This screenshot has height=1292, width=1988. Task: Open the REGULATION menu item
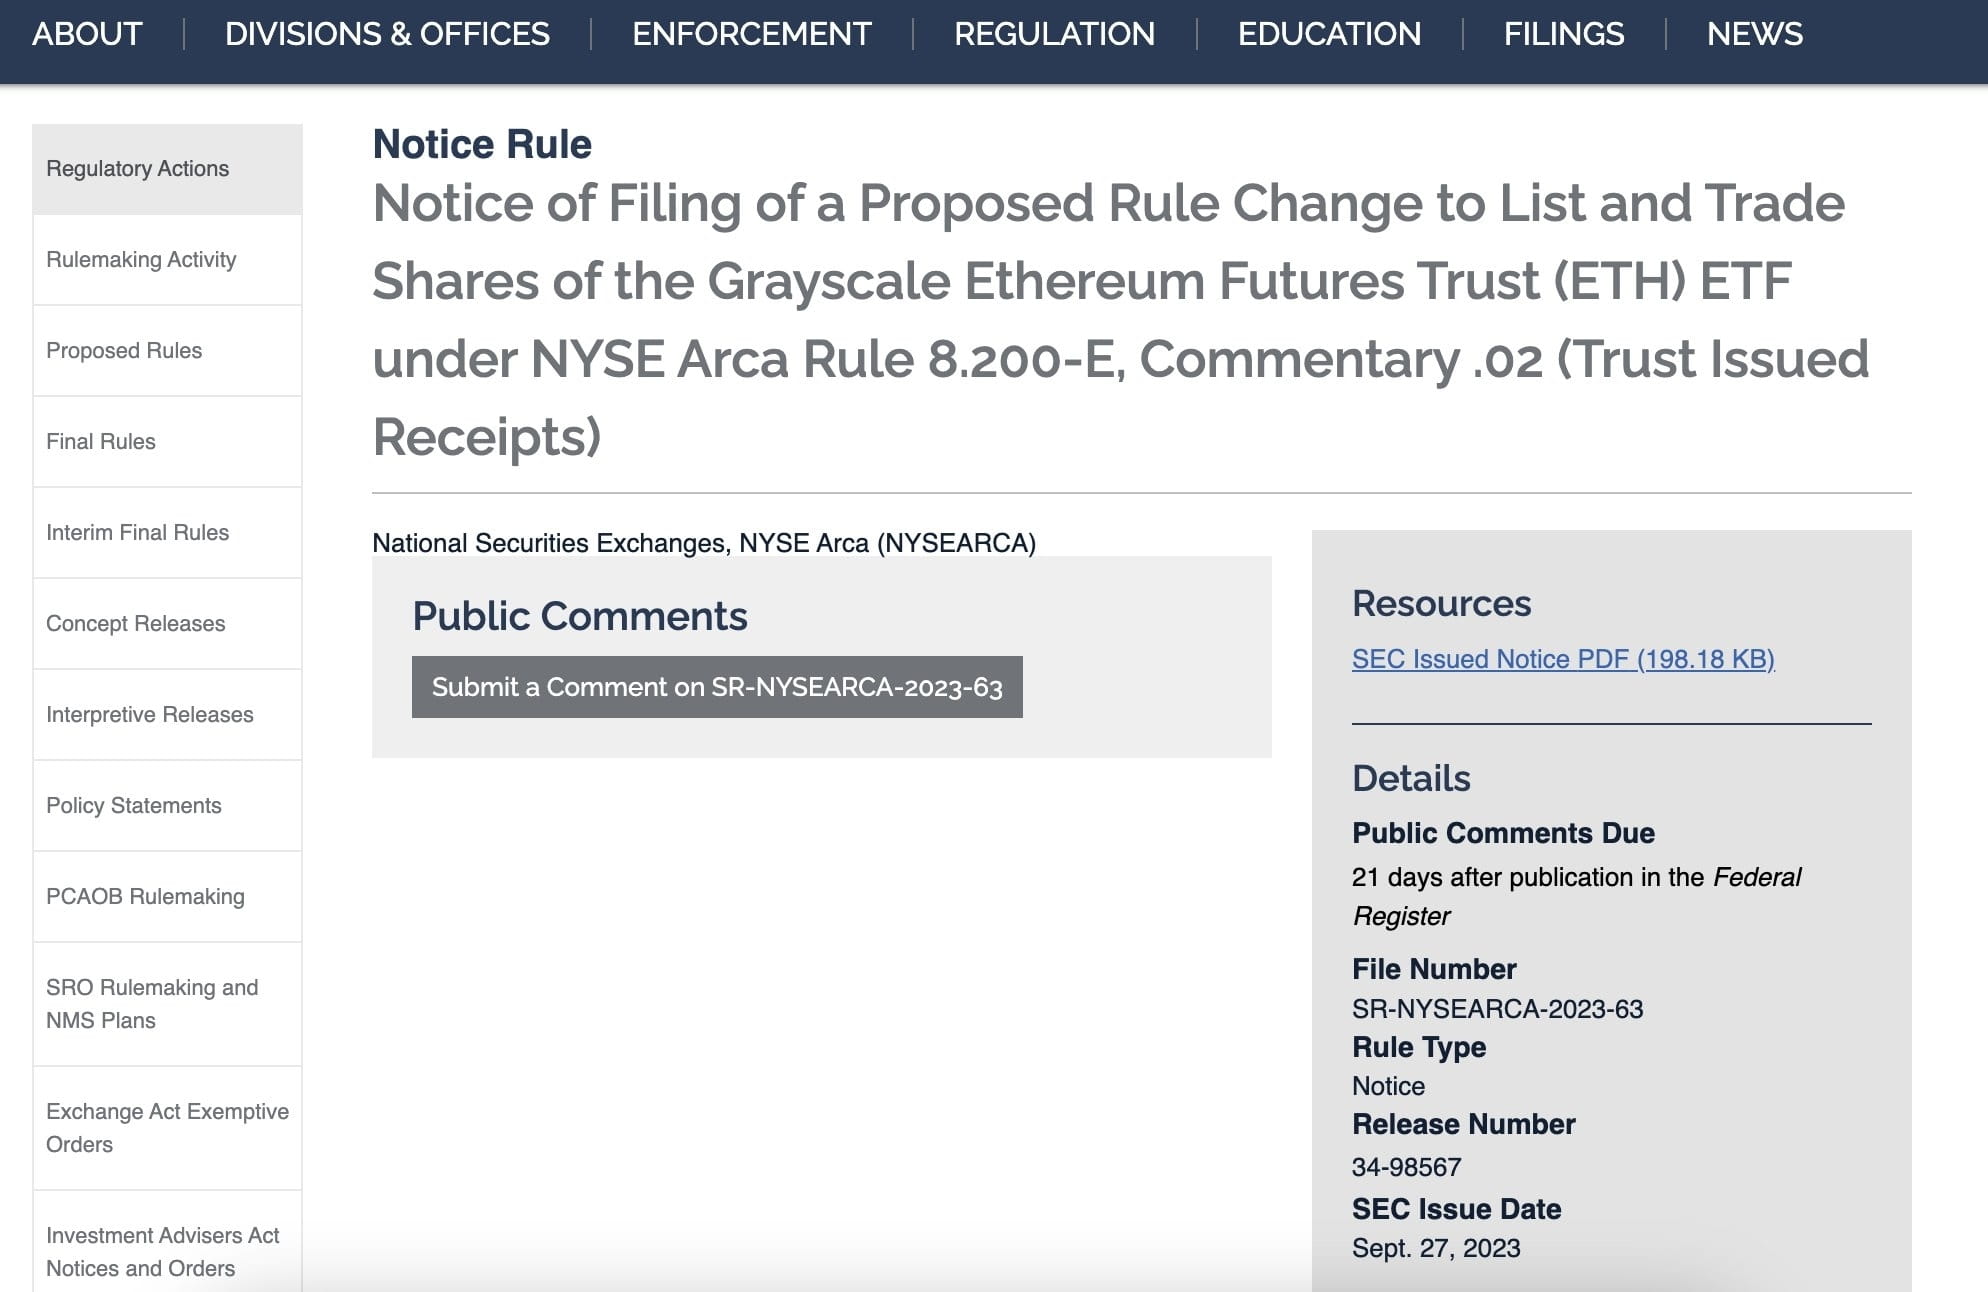(1054, 34)
